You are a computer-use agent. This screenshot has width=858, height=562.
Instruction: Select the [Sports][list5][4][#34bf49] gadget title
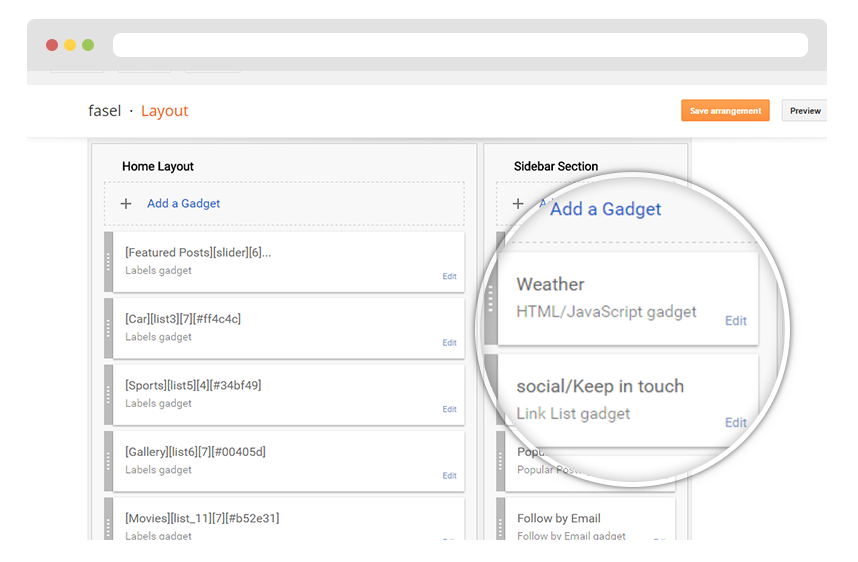193,385
